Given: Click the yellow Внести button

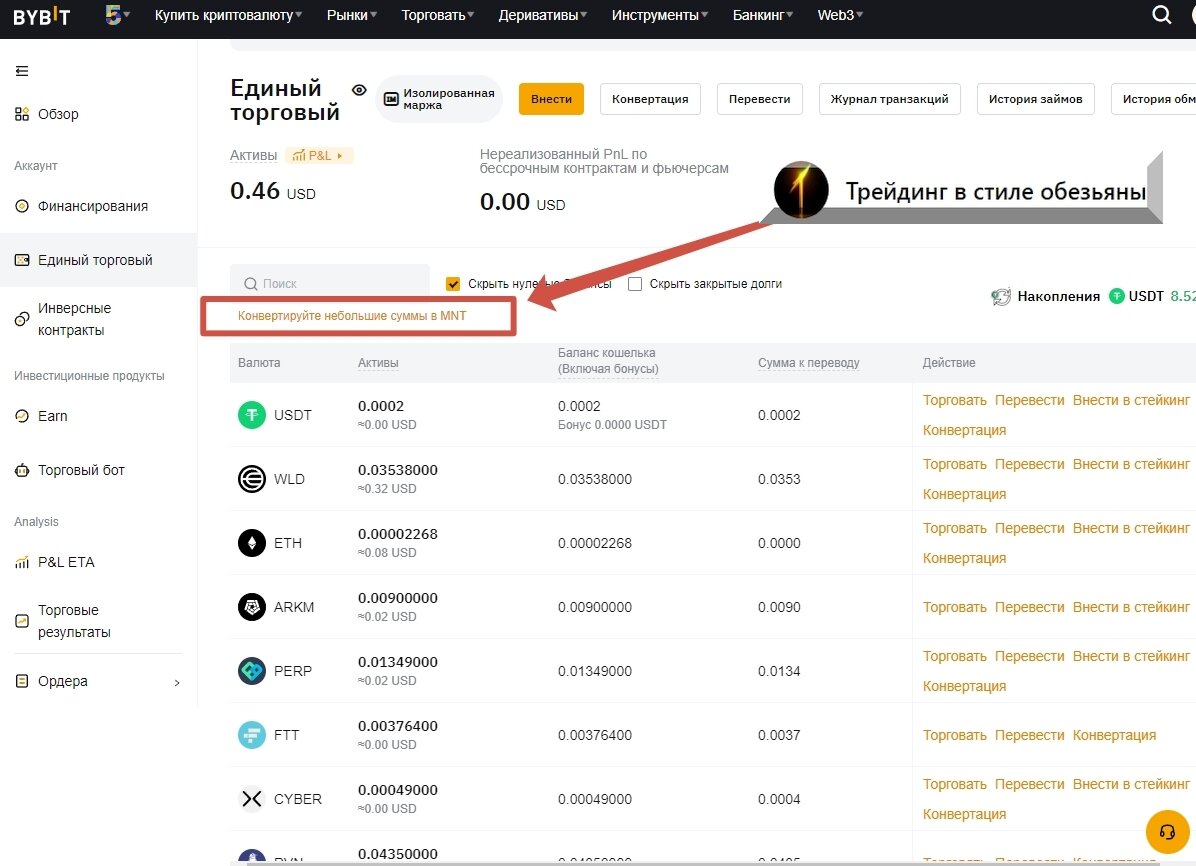Looking at the screenshot, I should click(551, 99).
